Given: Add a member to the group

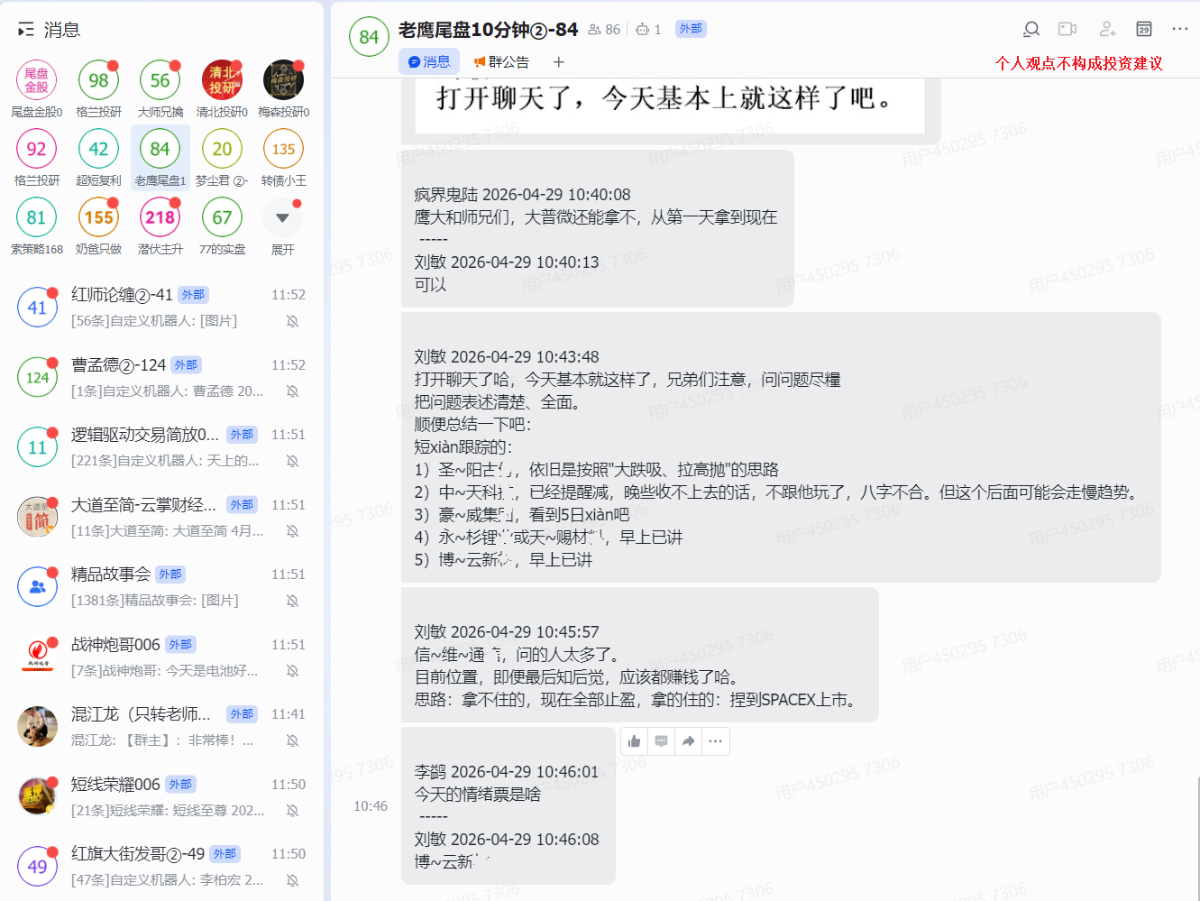Looking at the screenshot, I should click(1107, 29).
